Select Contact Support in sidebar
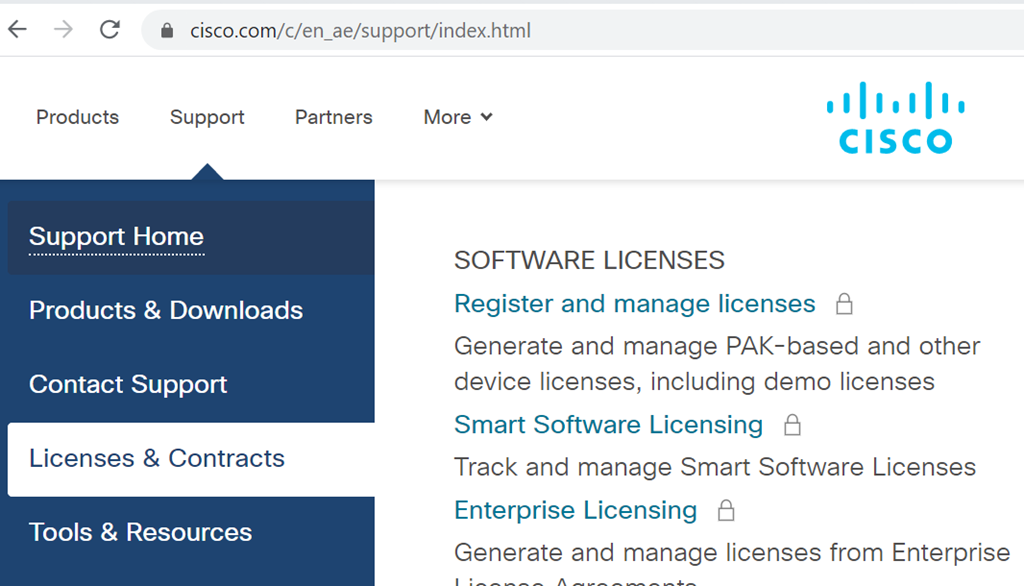The image size is (1024, 586). 191,385
